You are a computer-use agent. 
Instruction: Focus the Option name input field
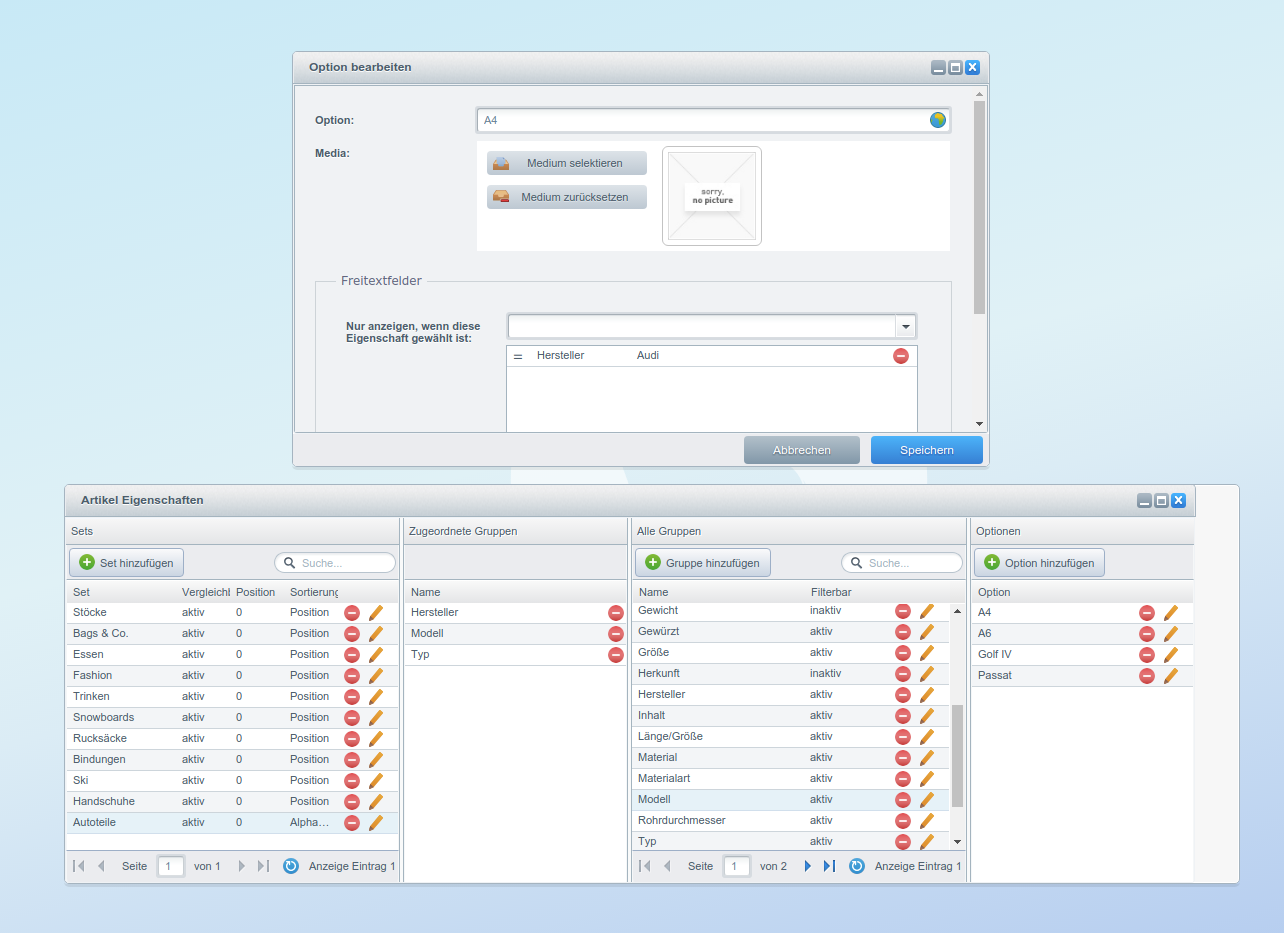(x=704, y=120)
